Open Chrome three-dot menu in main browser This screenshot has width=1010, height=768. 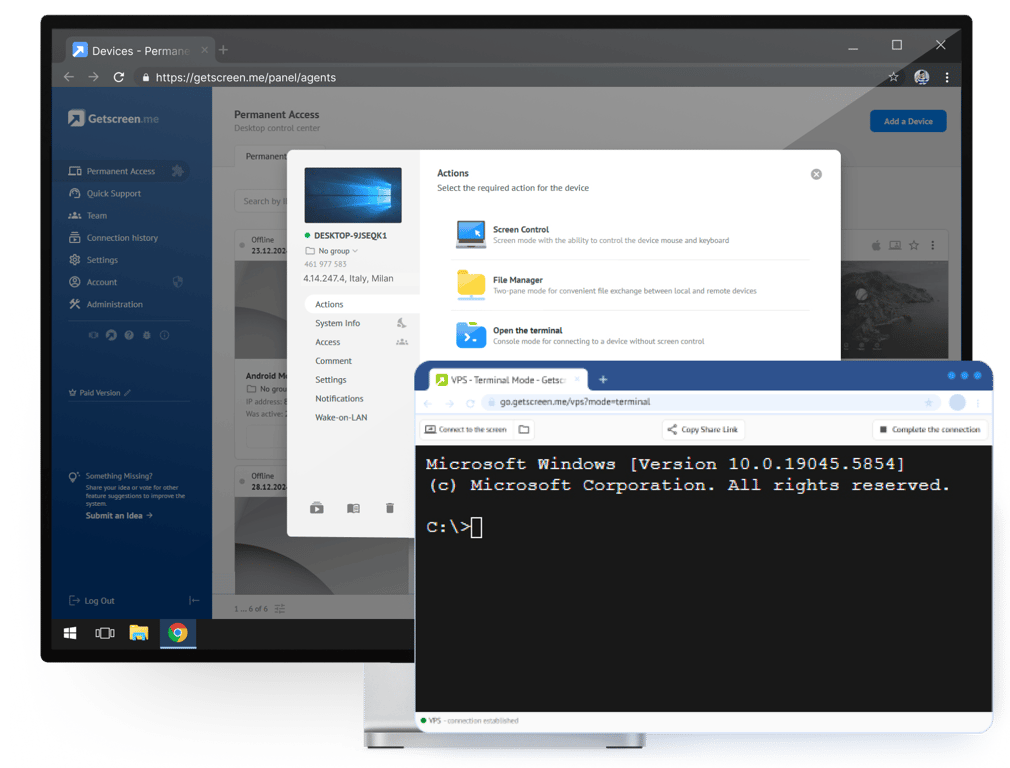(x=947, y=77)
